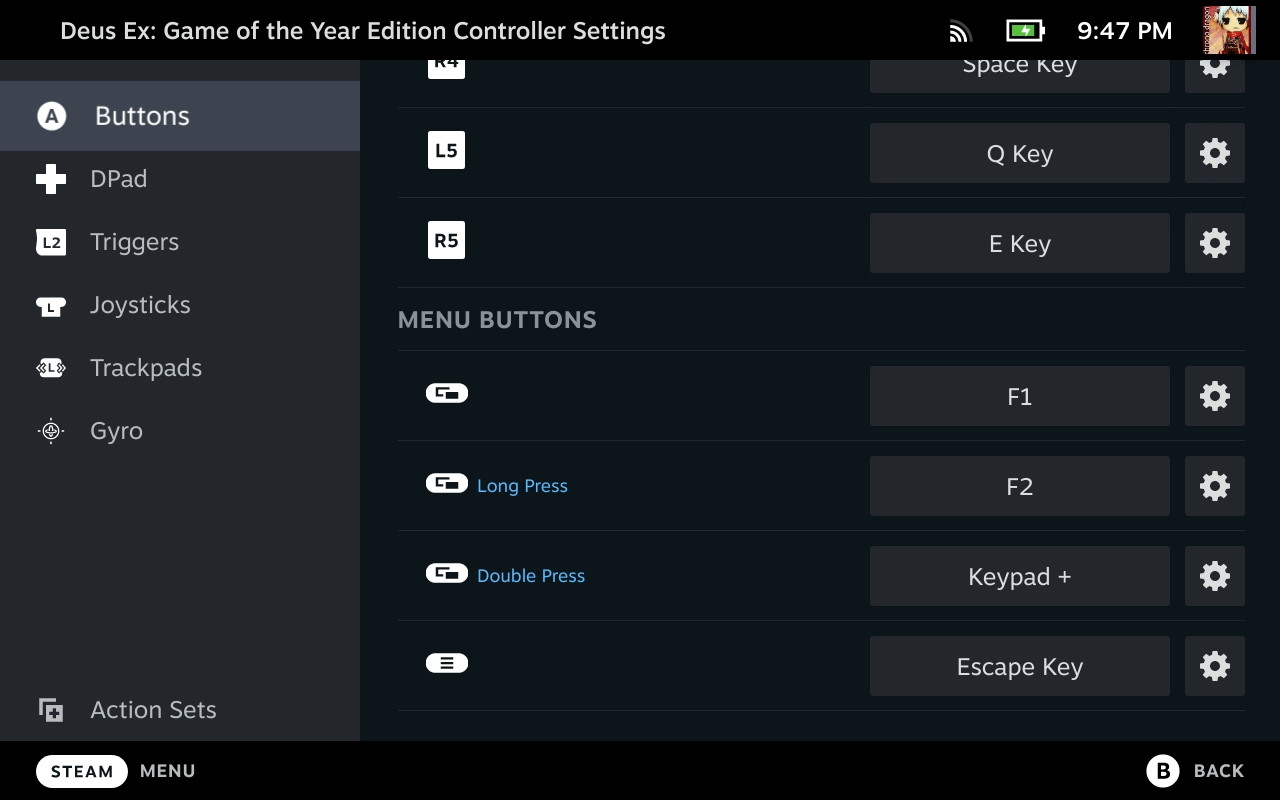Open gear settings for the L5 binding
The height and width of the screenshot is (800, 1280).
[x=1214, y=153]
